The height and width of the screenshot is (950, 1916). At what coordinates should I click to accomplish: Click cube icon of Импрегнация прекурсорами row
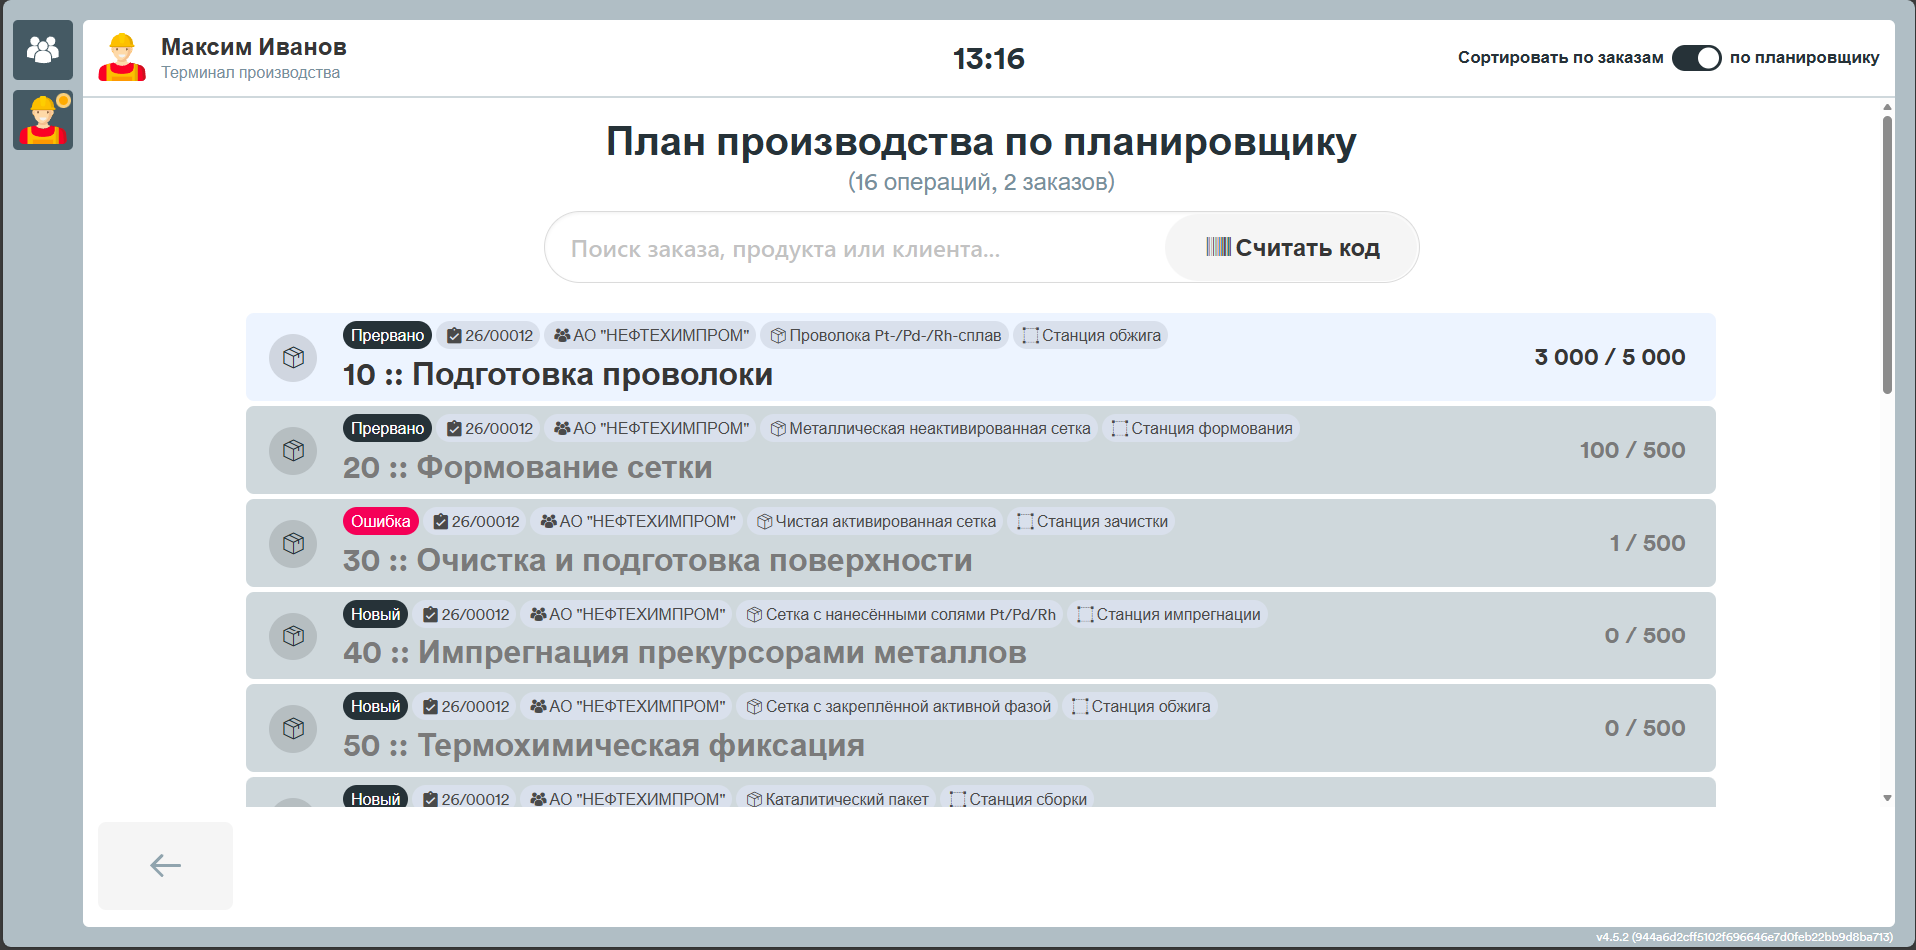tap(293, 636)
